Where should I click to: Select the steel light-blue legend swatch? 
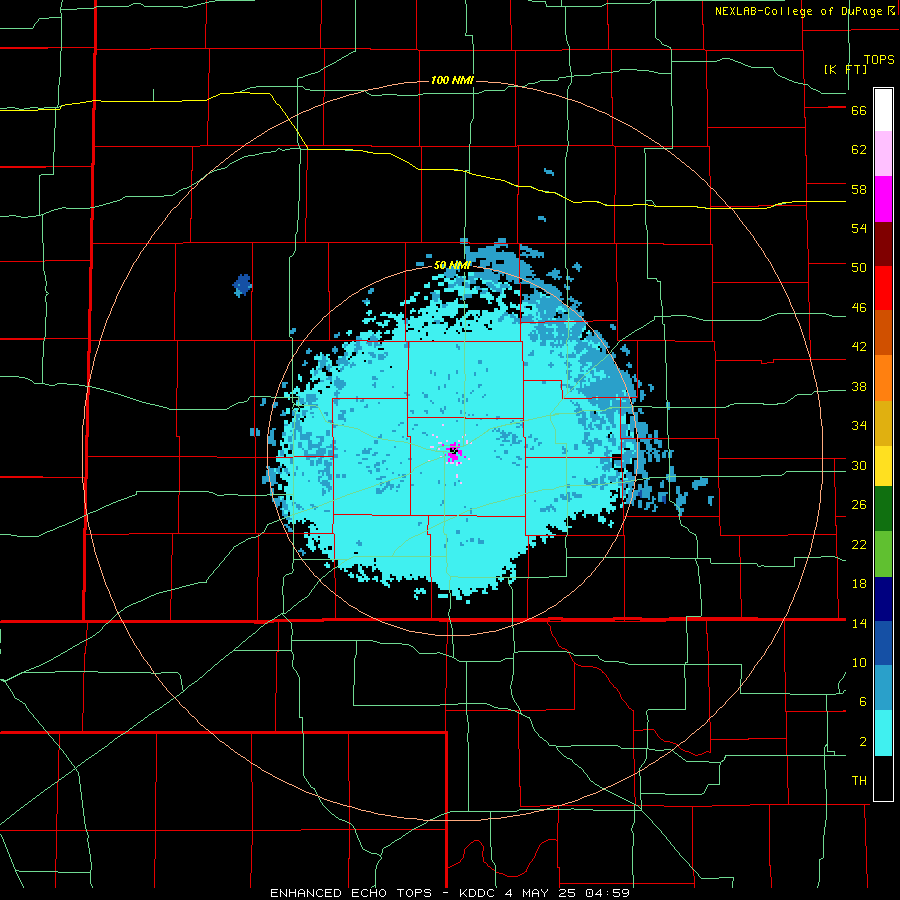tap(883, 688)
